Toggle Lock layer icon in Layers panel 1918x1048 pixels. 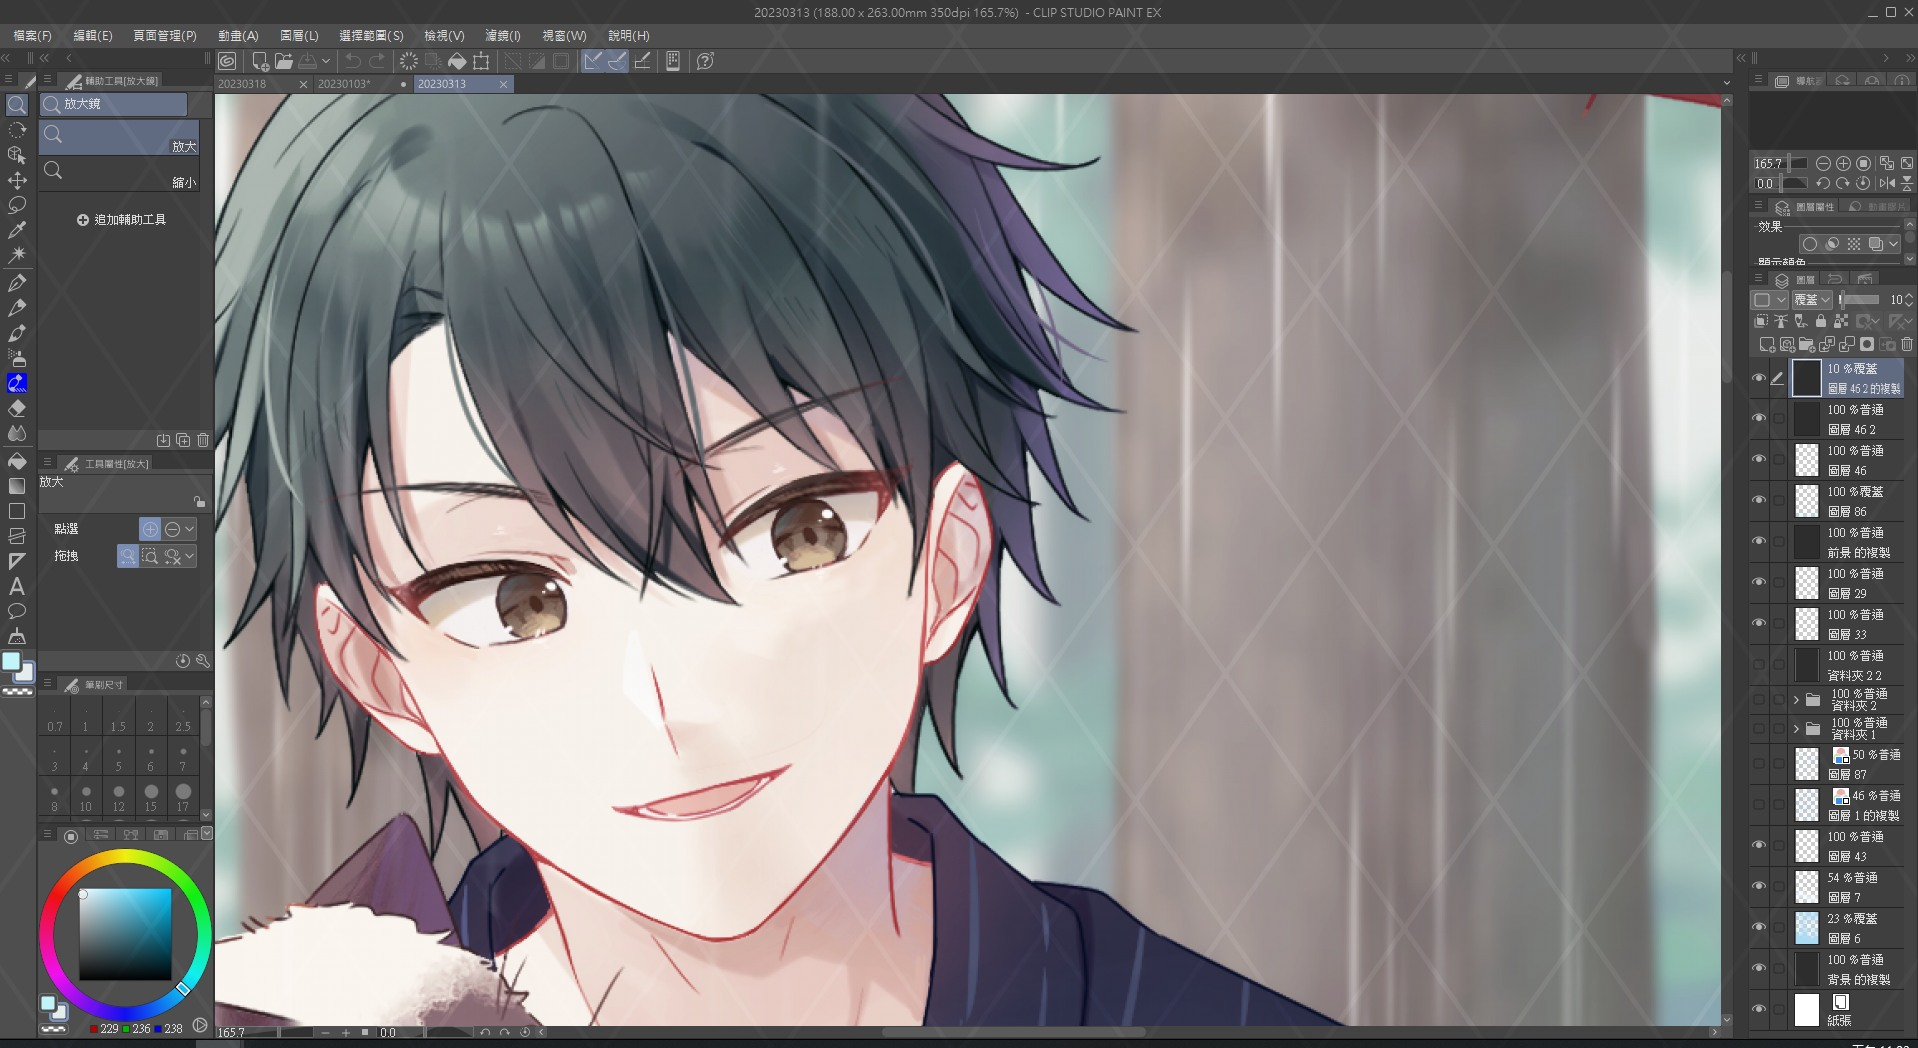[x=1821, y=321]
